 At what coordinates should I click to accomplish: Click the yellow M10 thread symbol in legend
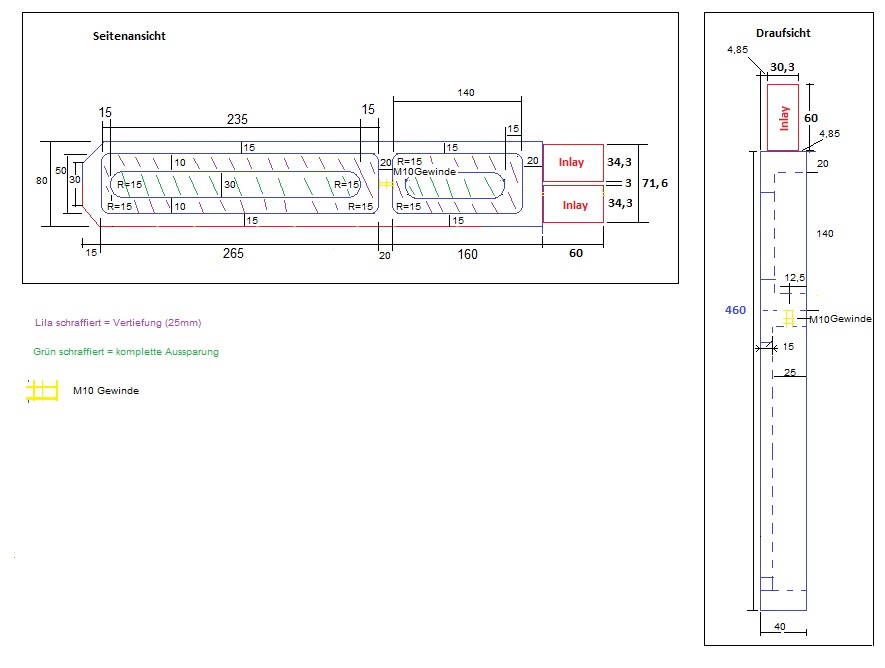42,390
